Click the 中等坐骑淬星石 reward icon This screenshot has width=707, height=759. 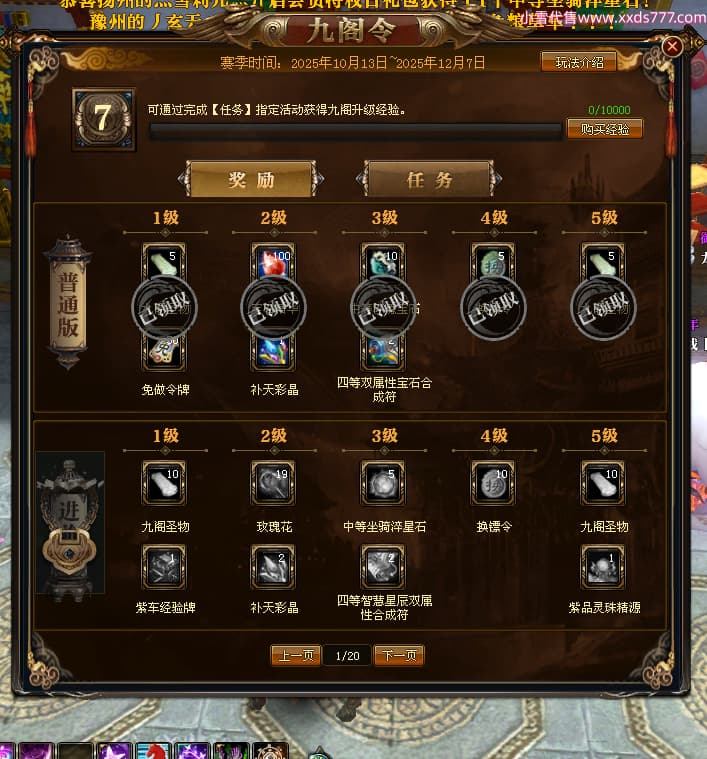pyautogui.click(x=383, y=482)
